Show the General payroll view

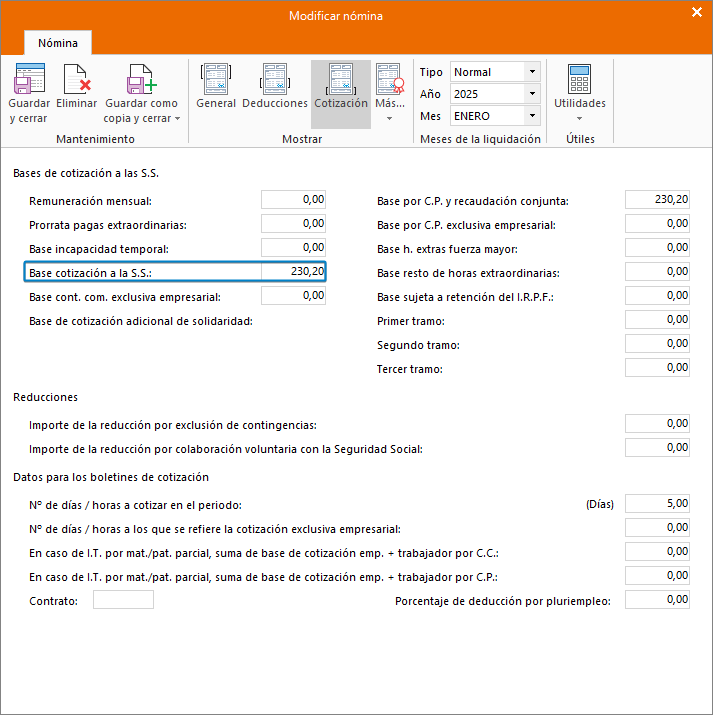216,87
